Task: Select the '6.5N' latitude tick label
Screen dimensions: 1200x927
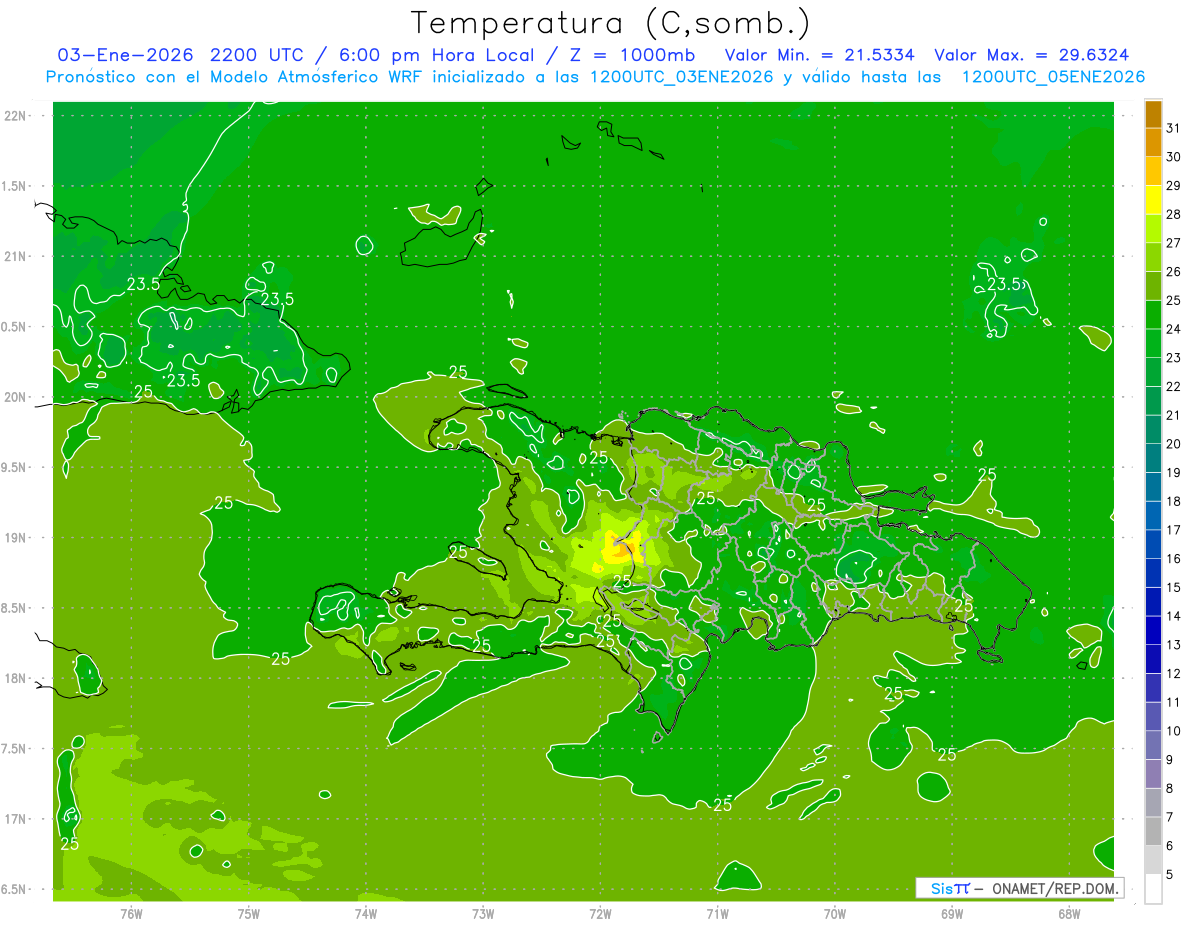Action: click(x=16, y=889)
